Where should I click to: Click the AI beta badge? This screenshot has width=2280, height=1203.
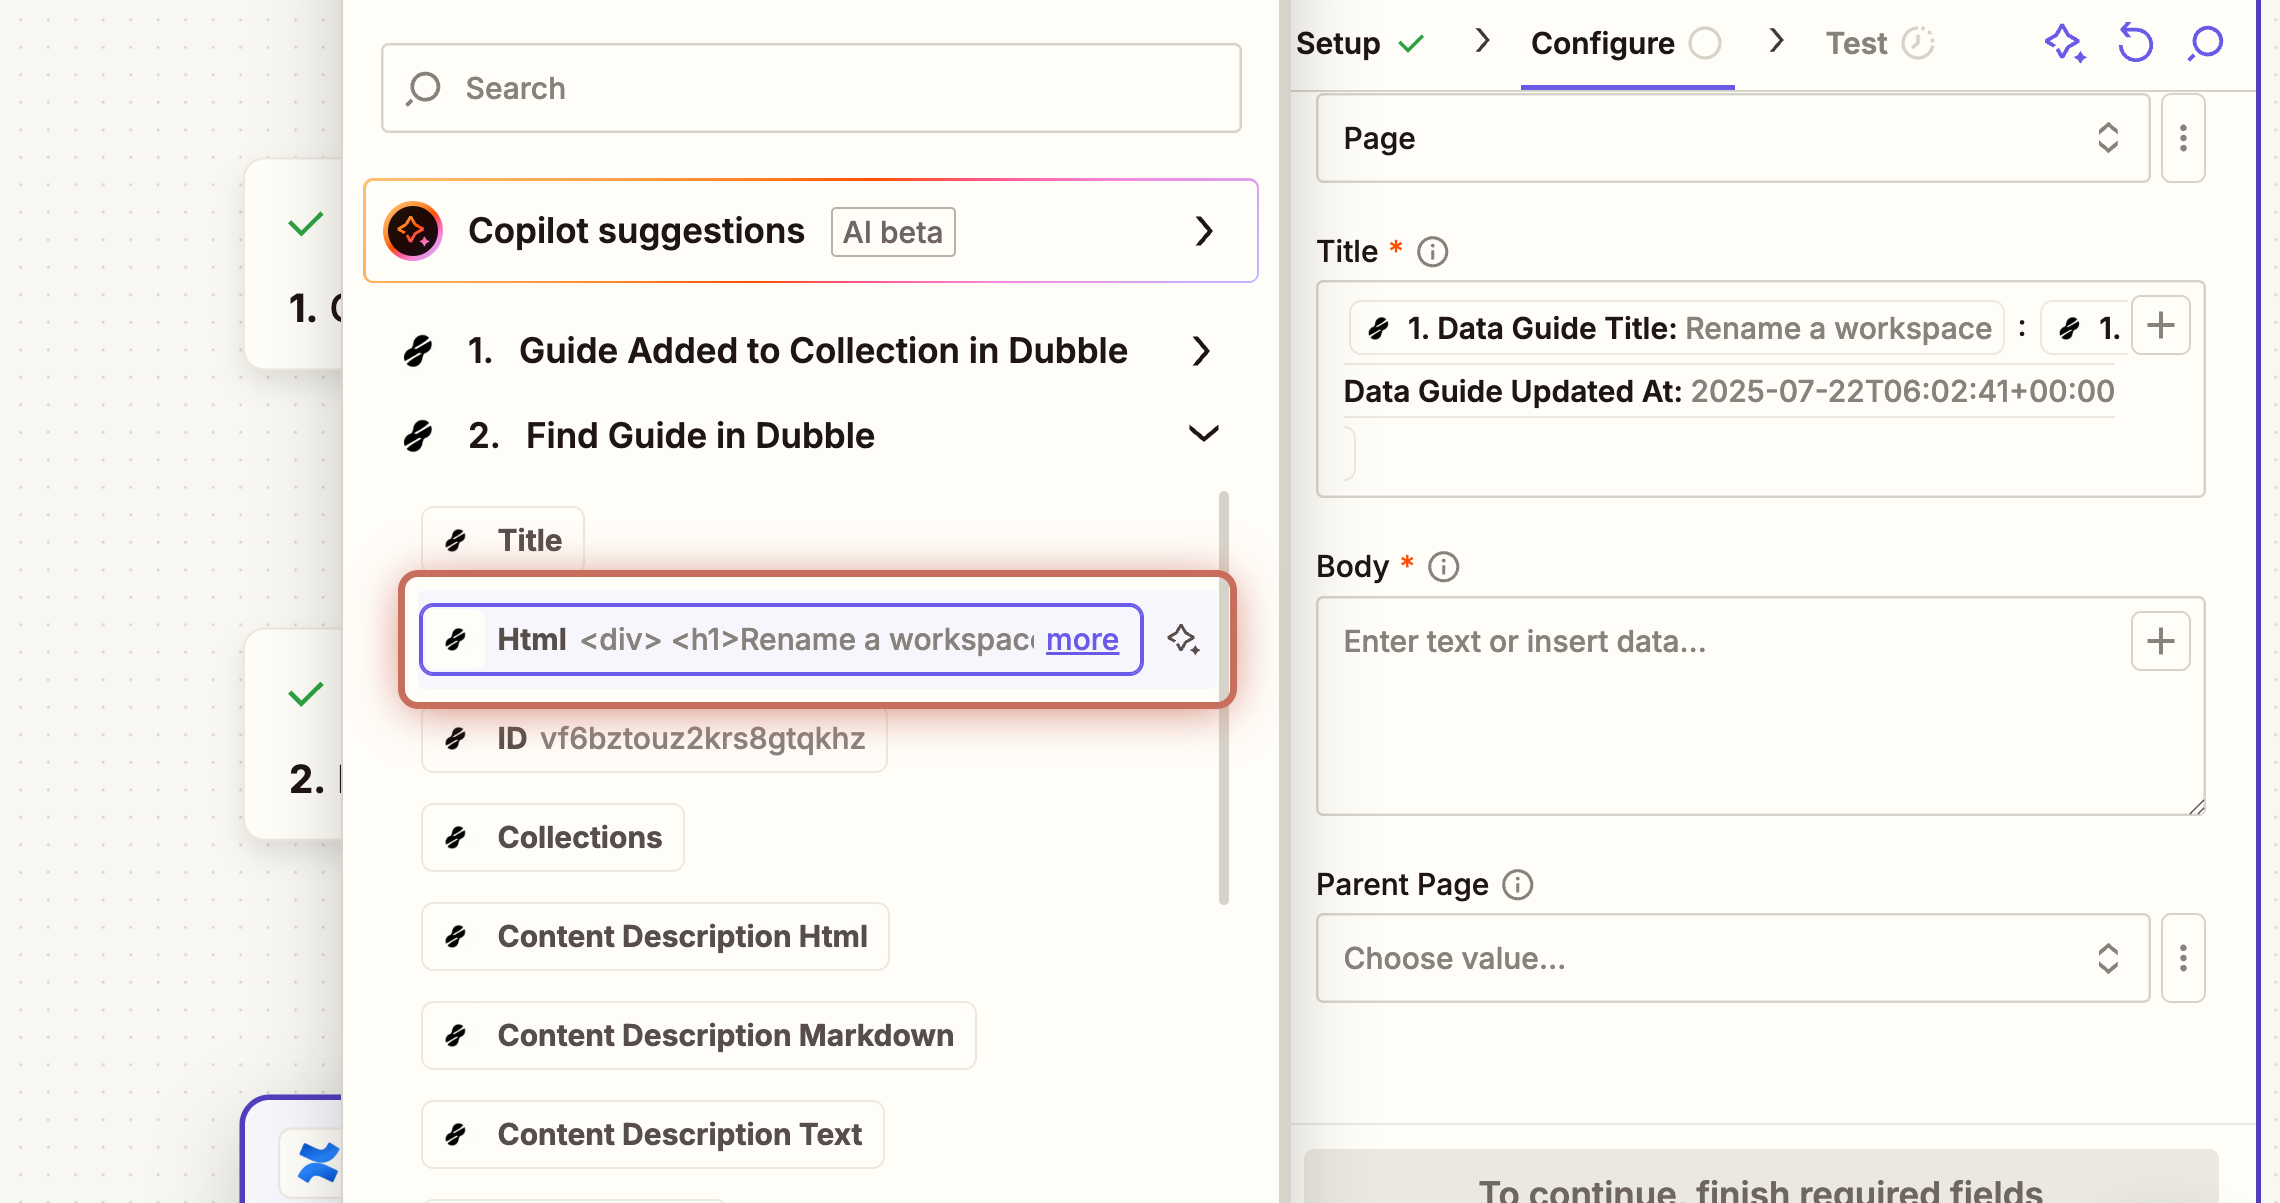click(893, 232)
